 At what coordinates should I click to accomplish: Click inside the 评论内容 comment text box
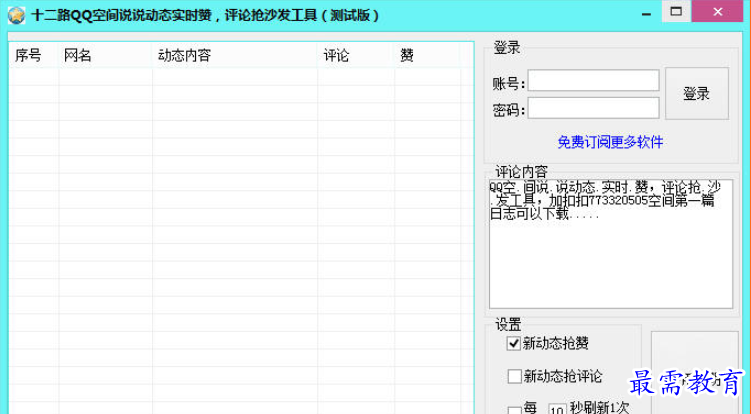[611, 244]
